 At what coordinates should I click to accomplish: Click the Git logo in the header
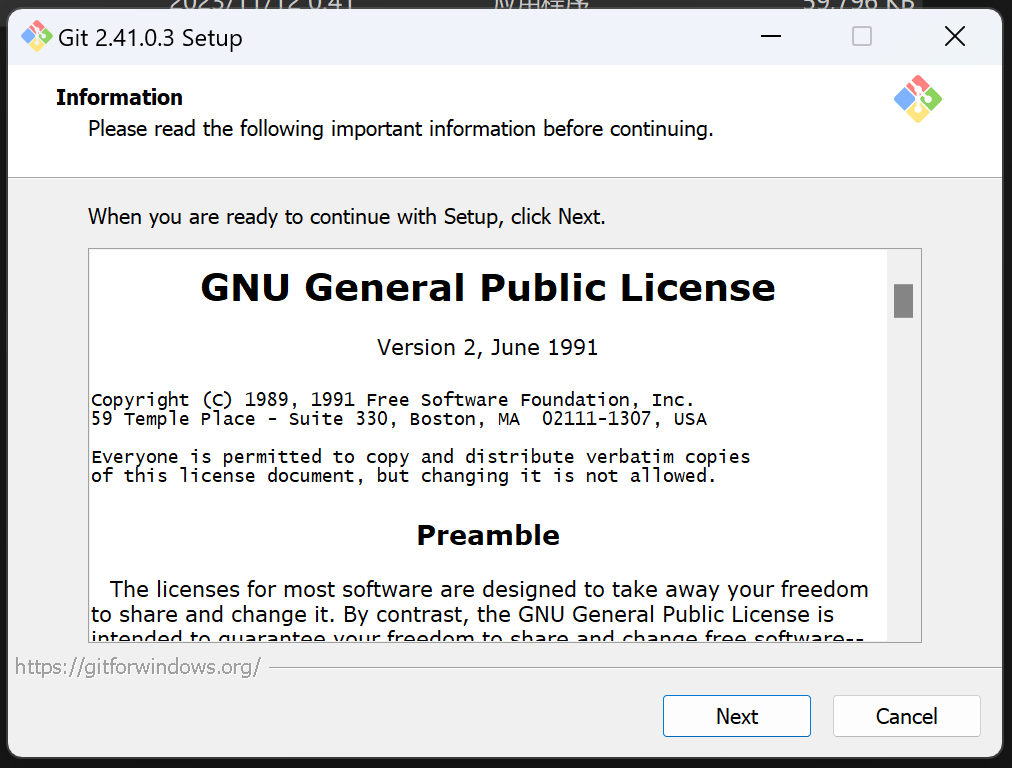[x=917, y=99]
